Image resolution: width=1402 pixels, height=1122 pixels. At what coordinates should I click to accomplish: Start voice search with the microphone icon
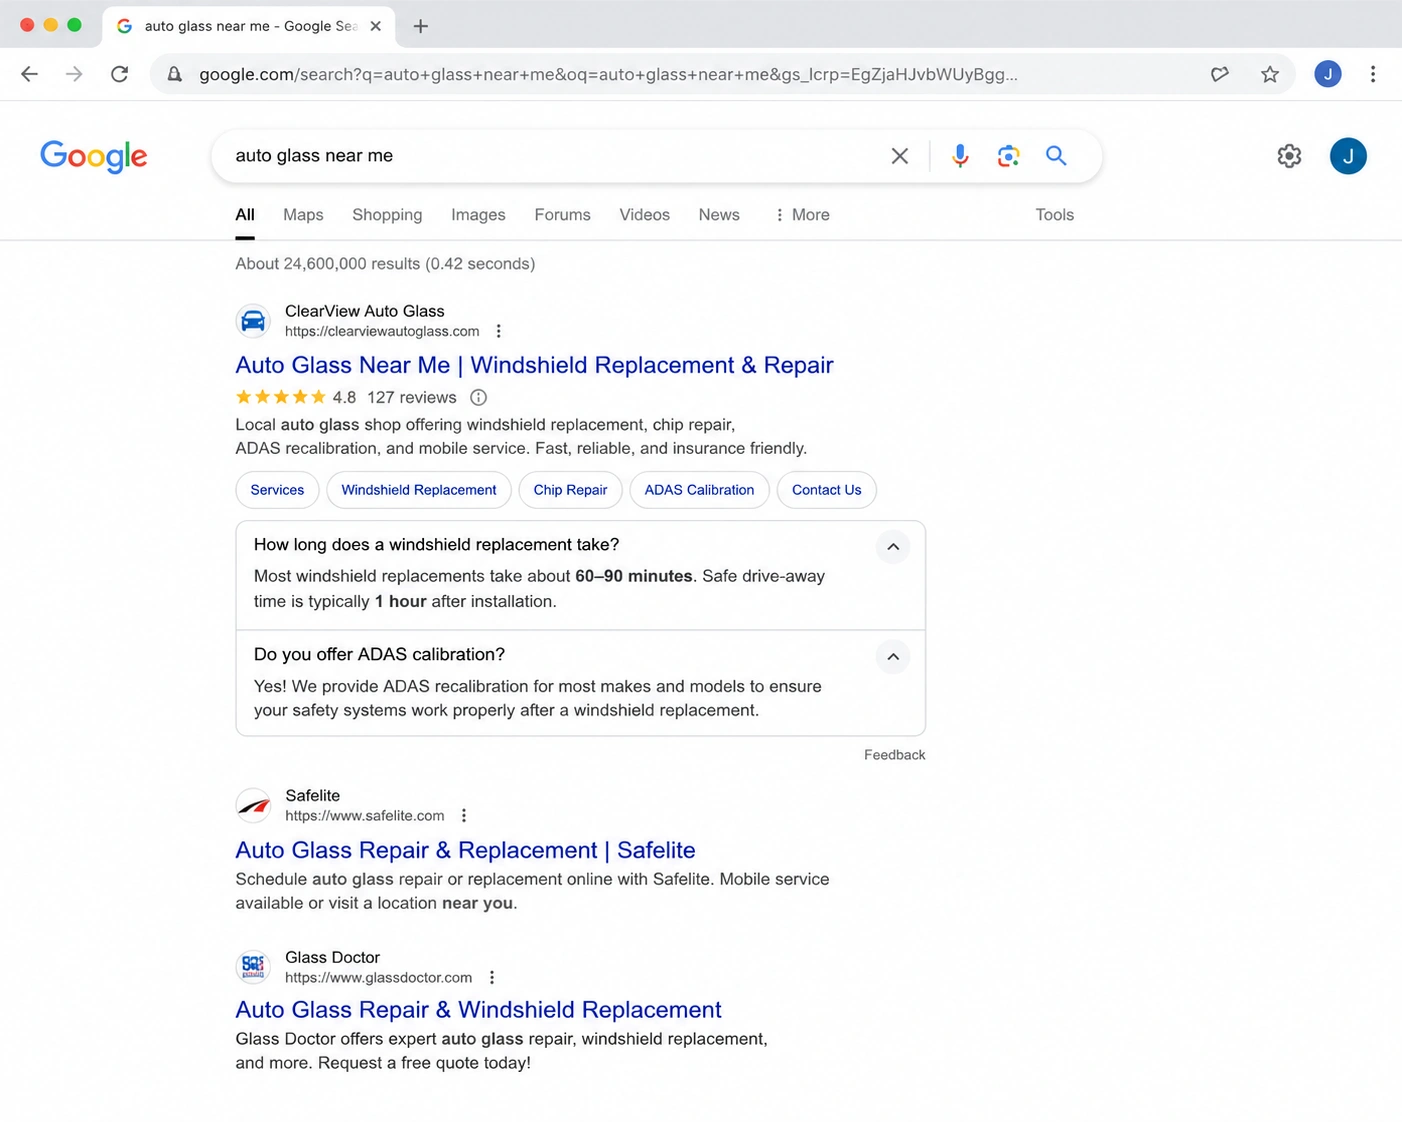[x=960, y=156]
